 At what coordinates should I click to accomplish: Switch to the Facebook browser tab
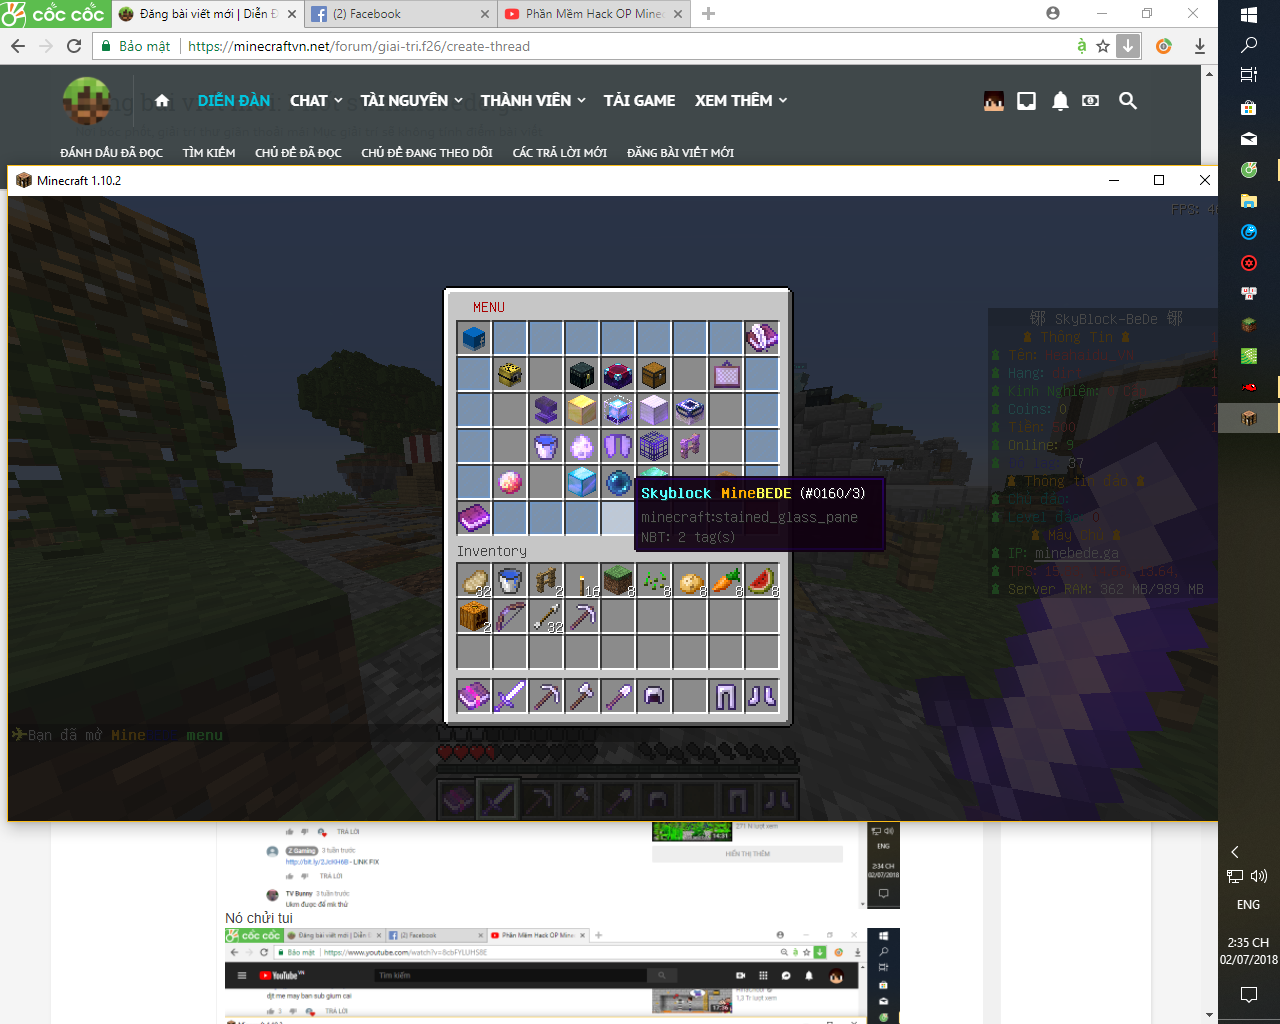pyautogui.click(x=401, y=14)
